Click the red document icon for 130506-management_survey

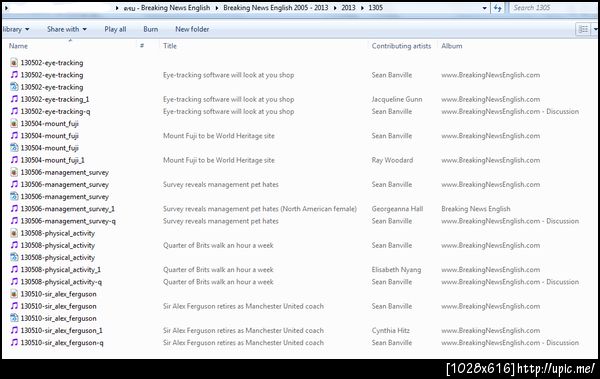coord(14,172)
